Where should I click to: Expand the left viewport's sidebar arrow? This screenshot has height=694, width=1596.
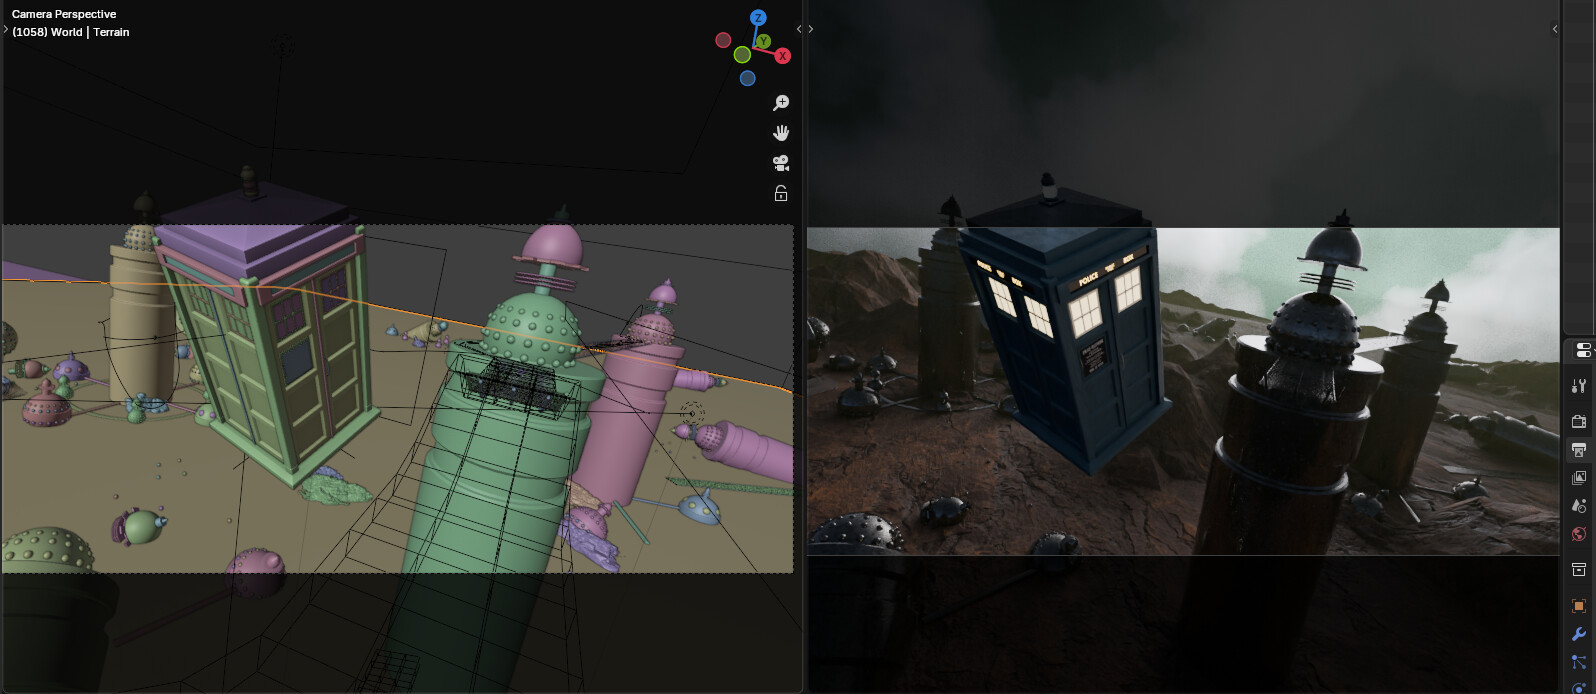799,29
